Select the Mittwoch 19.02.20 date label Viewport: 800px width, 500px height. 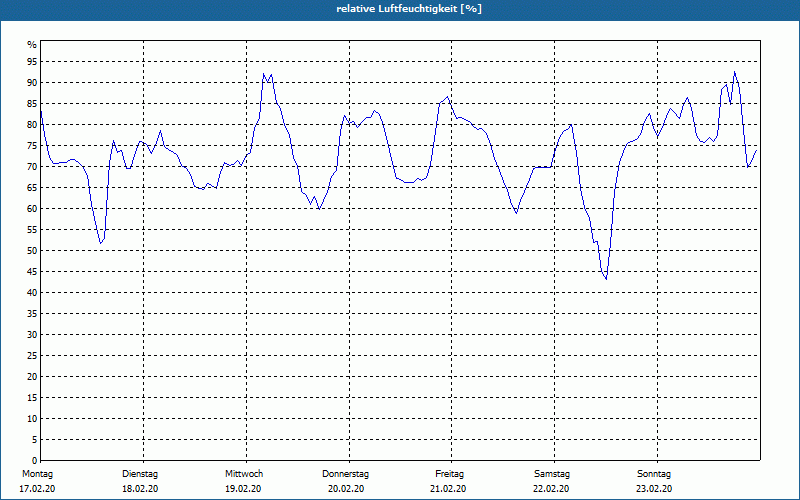(243, 481)
